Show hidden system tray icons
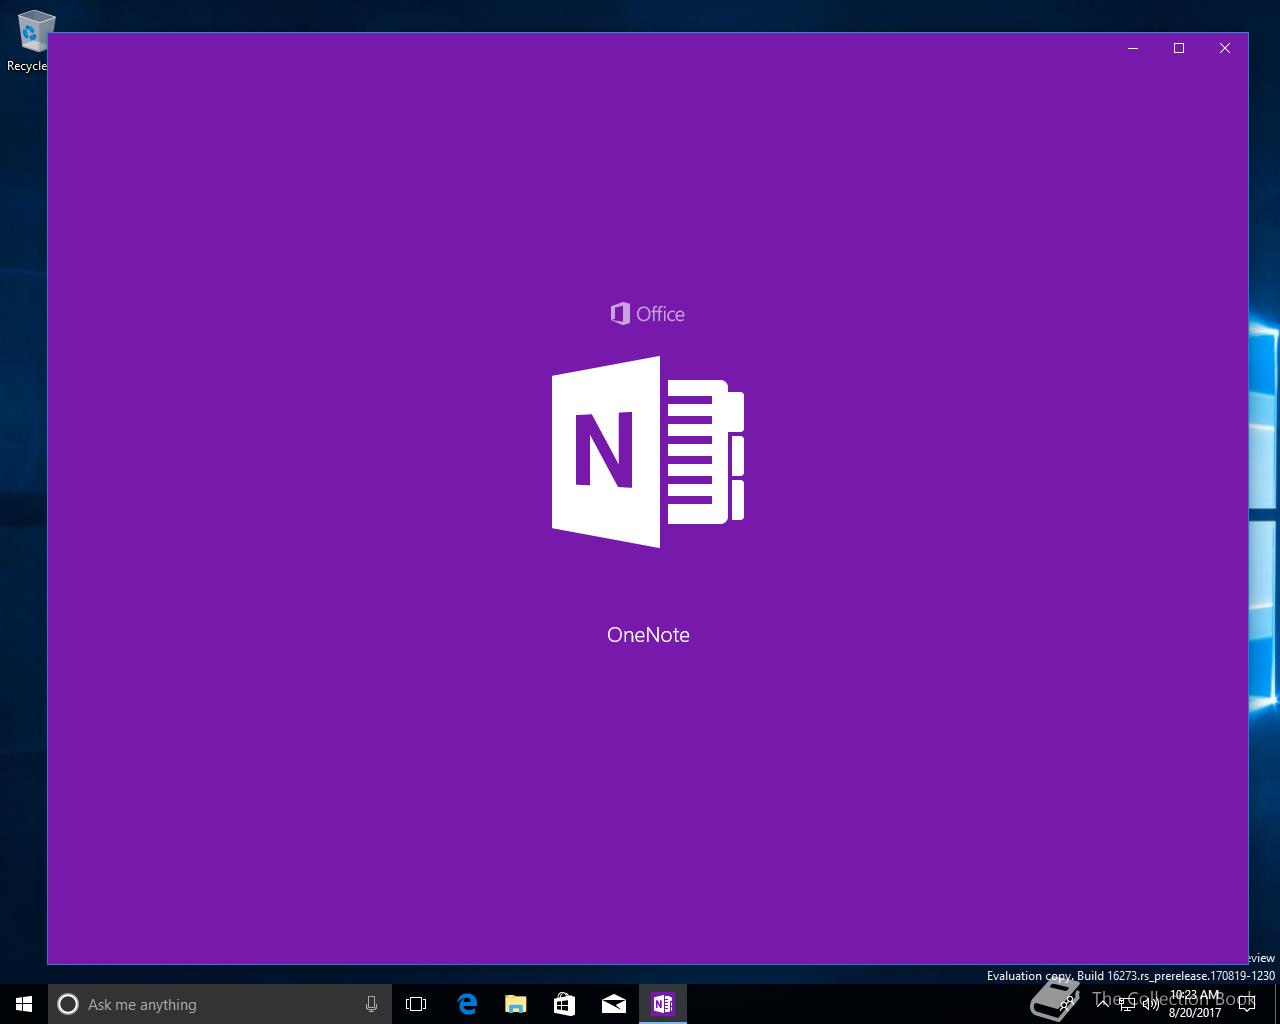 [1102, 1004]
